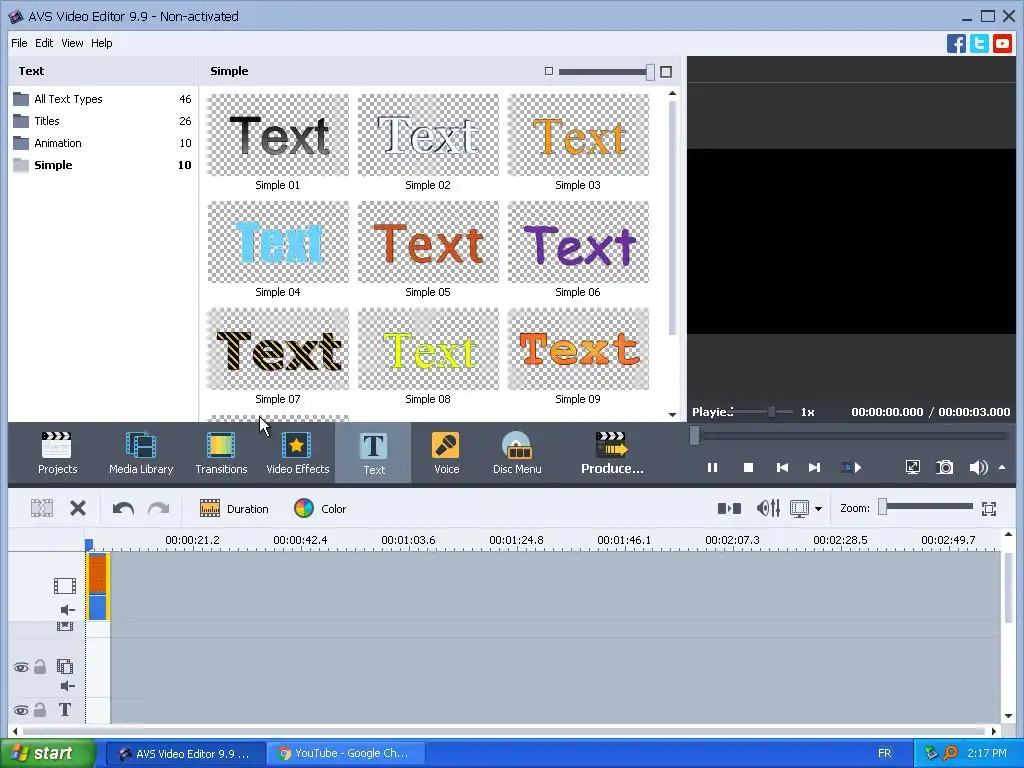The image size is (1024, 768).
Task: Select the Simple 05 text preset
Action: tap(428, 249)
